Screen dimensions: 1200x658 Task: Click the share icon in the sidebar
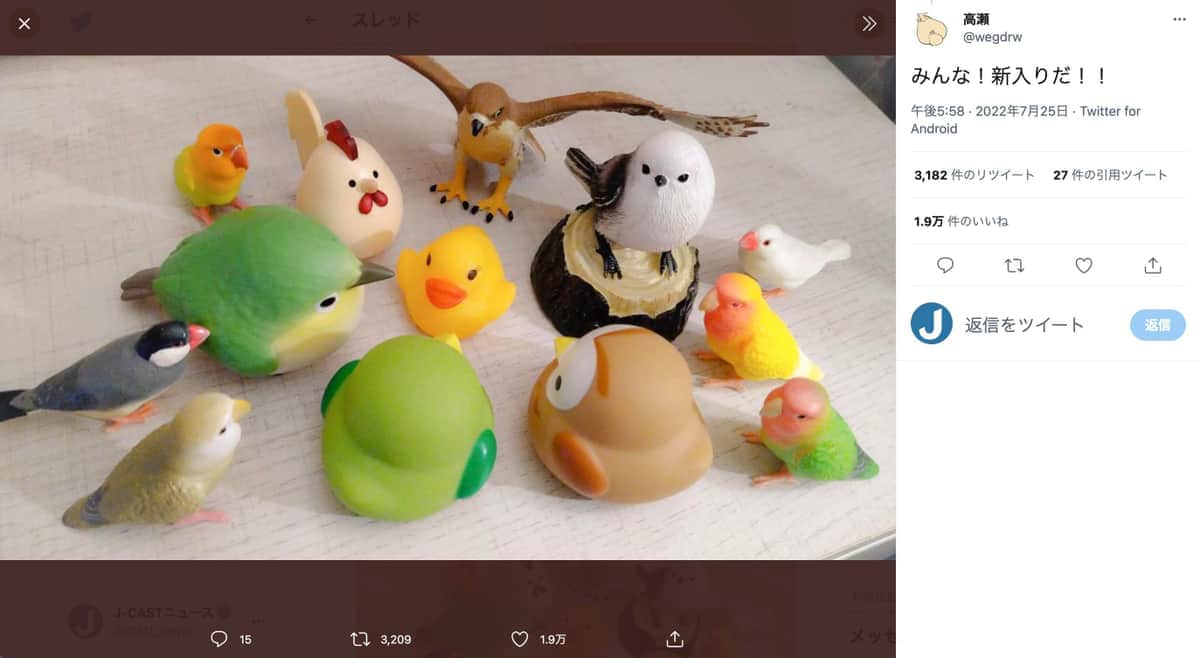1152,265
